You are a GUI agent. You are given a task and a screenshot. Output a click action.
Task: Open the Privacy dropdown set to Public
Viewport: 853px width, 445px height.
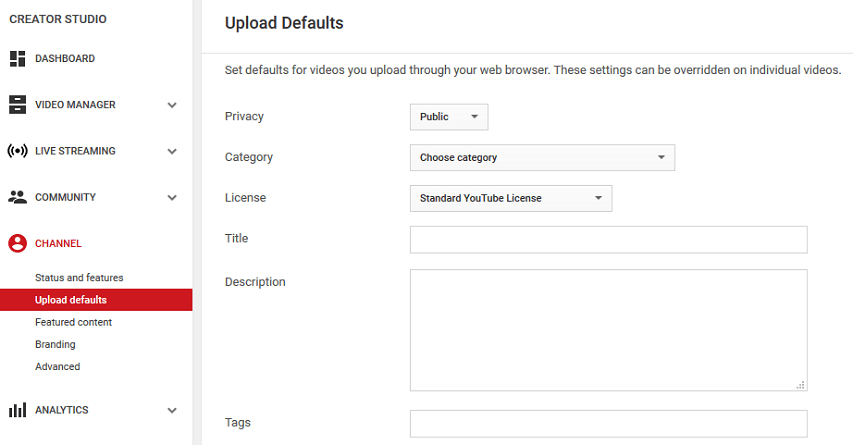coord(449,117)
